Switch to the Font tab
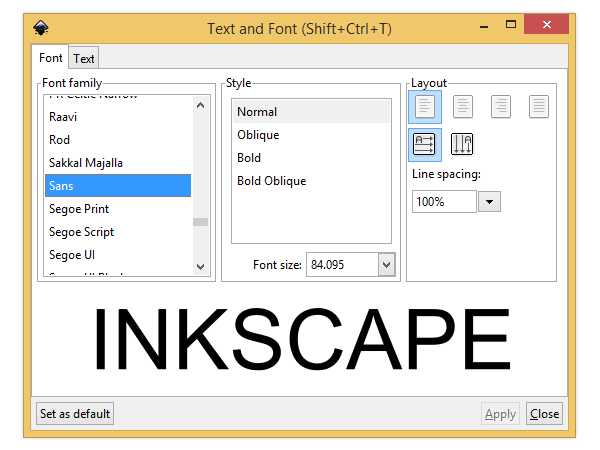The image size is (600, 450). 51,58
